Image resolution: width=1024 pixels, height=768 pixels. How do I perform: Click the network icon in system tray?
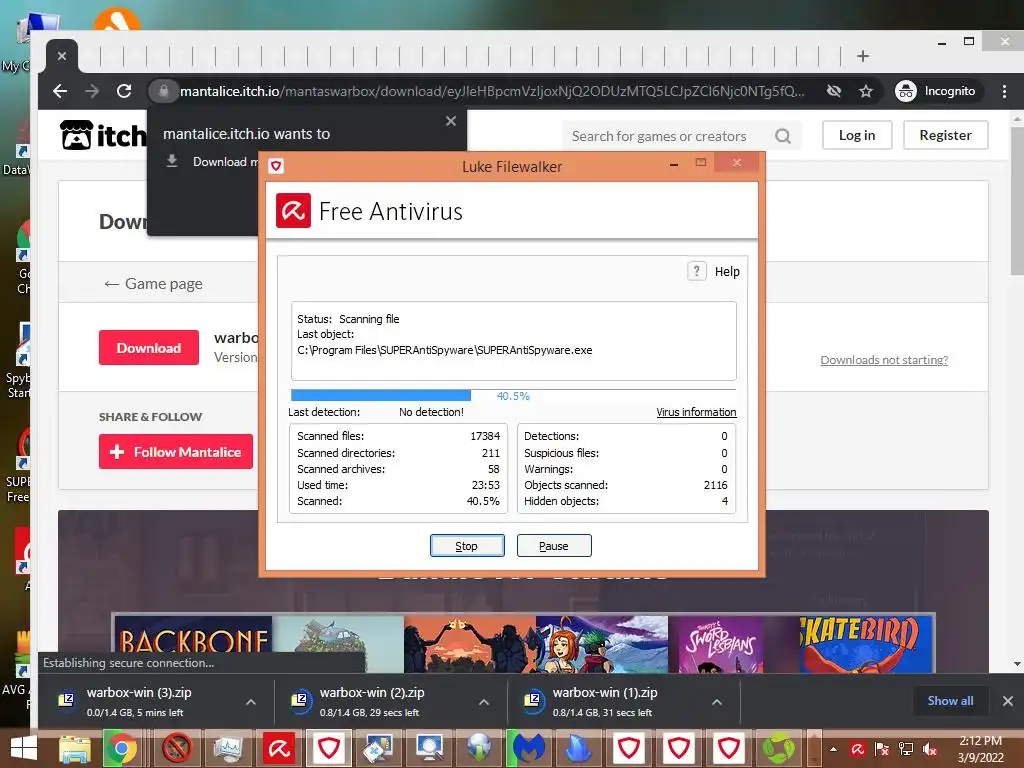coord(906,749)
